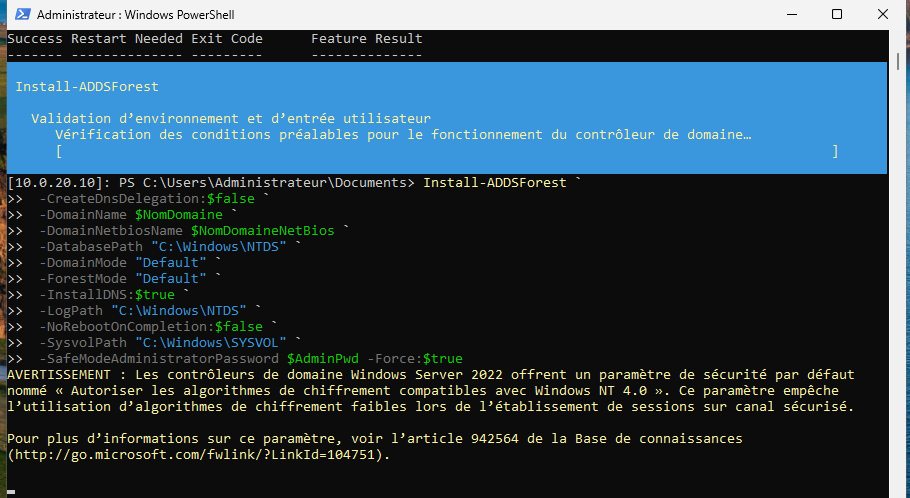Click the prompt '[10.0.20.10]: PS C:\Users\Administrateur\Documents>'
The width and height of the screenshot is (910, 498).
coord(211,183)
